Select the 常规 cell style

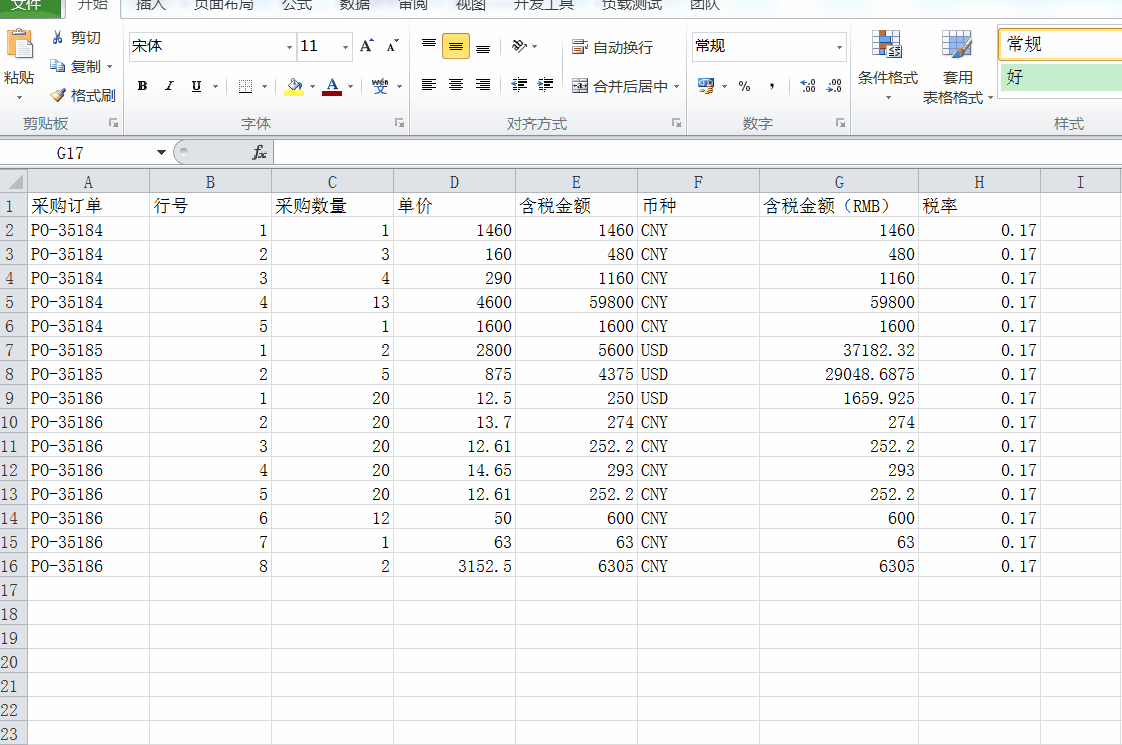pyautogui.click(x=1060, y=44)
